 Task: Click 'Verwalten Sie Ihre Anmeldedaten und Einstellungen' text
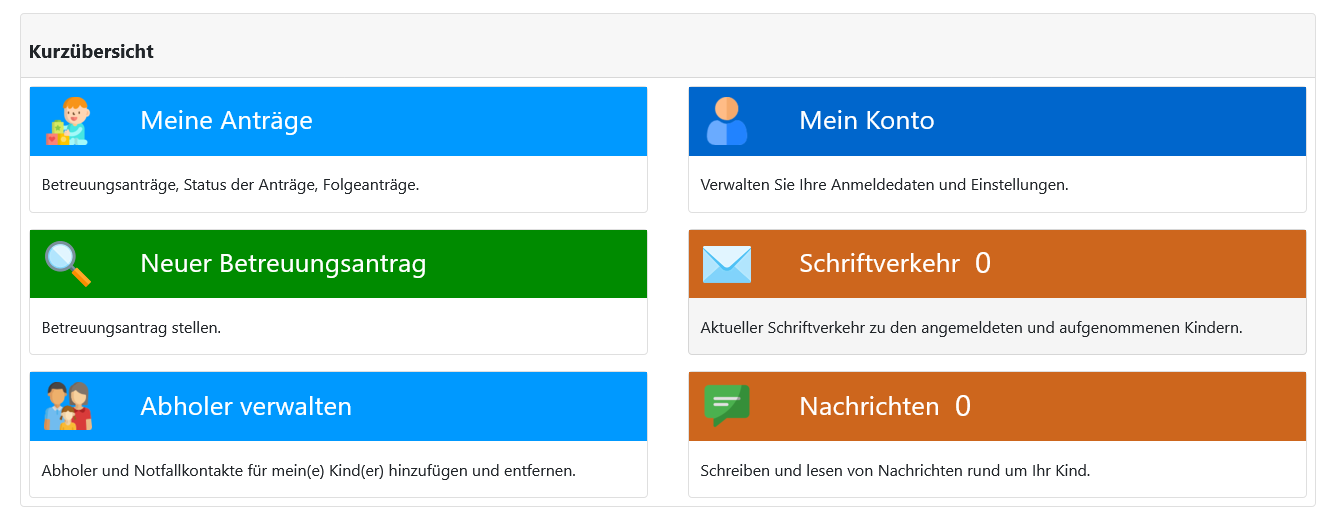click(885, 185)
